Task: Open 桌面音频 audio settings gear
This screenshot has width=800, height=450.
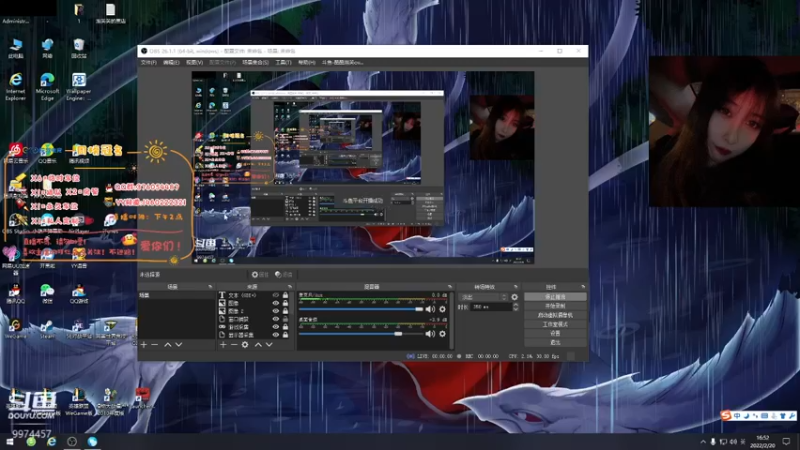Action: pyautogui.click(x=442, y=334)
